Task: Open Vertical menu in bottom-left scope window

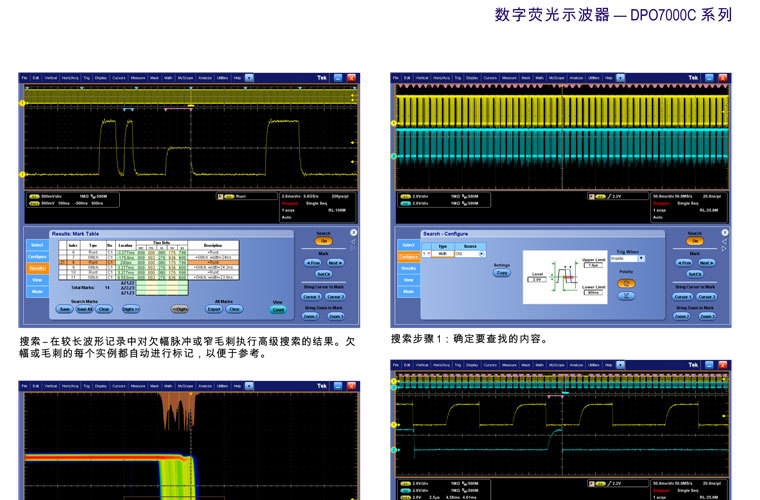Action: pyautogui.click(x=51, y=386)
